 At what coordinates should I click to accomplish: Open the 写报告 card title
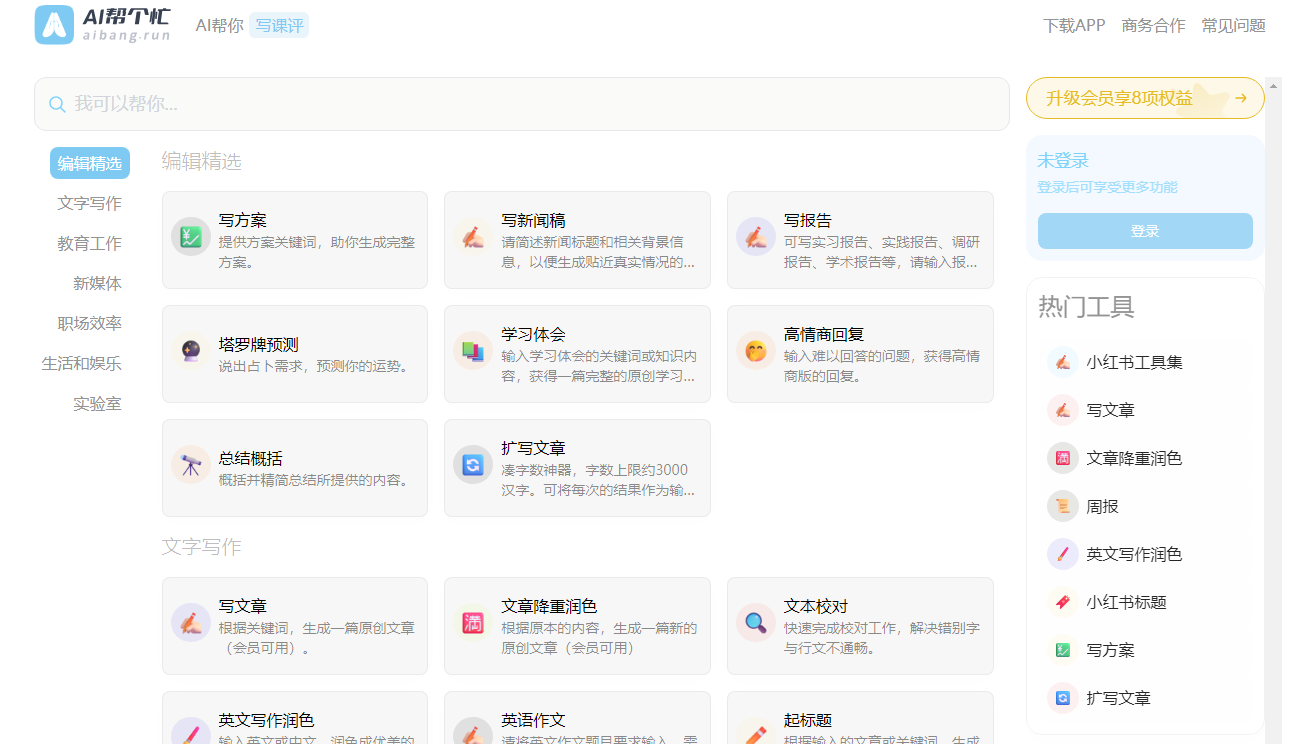coord(808,220)
